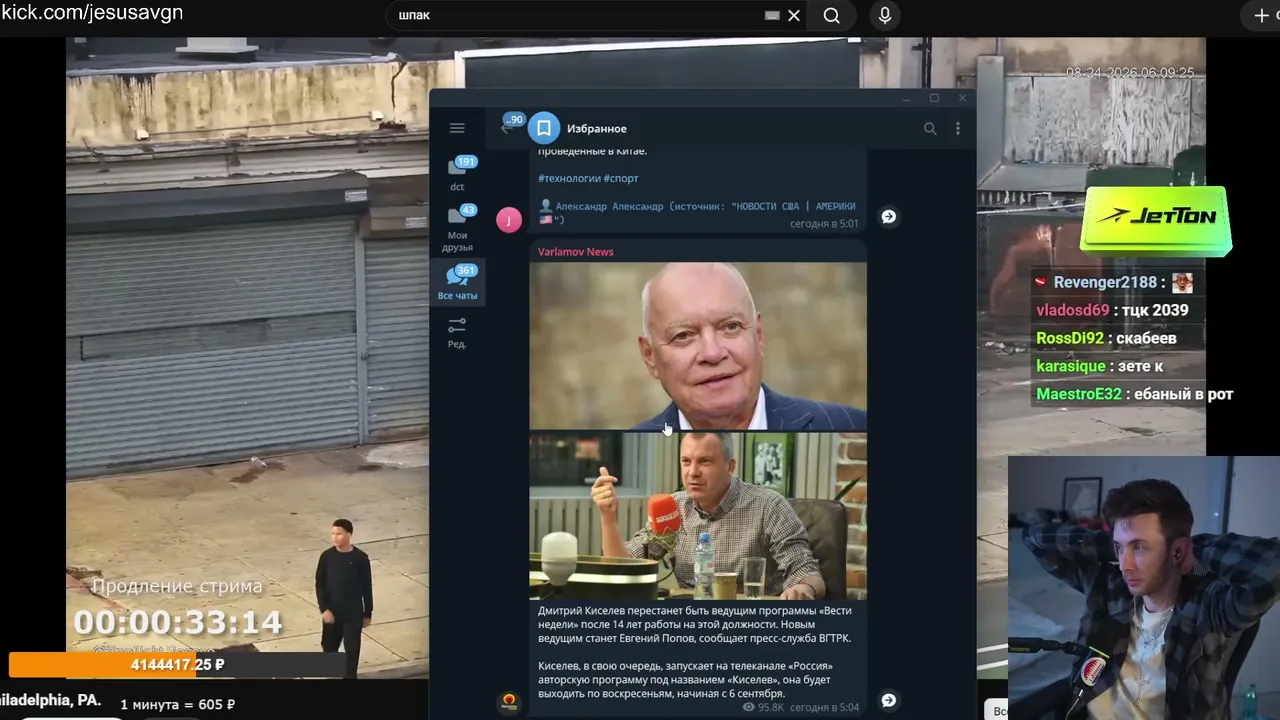Open the Varlamov News channel name
This screenshot has height=720, width=1280.
pyautogui.click(x=576, y=252)
